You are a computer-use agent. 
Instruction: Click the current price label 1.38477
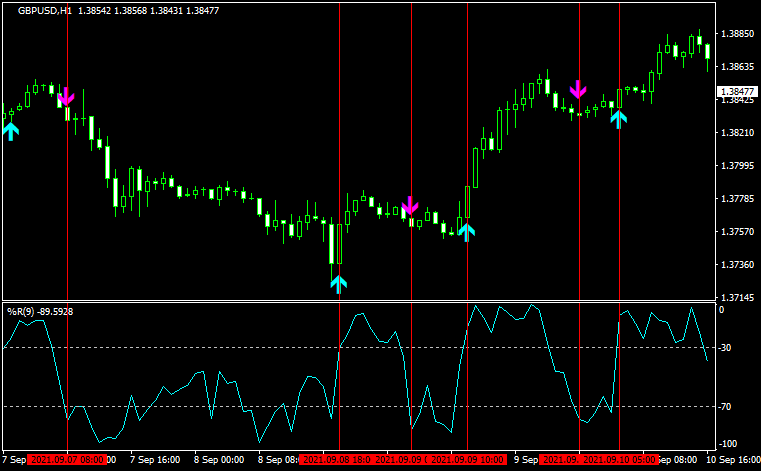736,92
